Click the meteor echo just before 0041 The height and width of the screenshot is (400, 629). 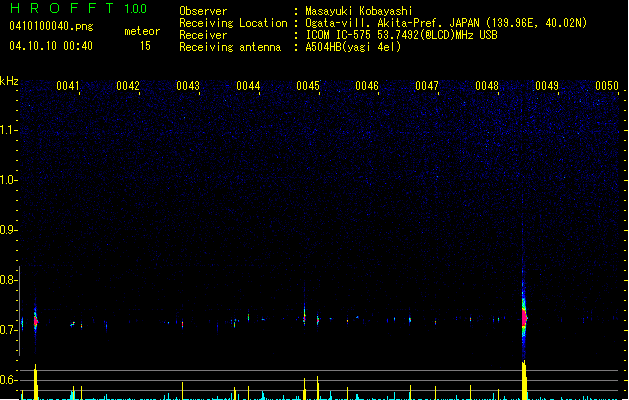pyautogui.click(x=36, y=321)
